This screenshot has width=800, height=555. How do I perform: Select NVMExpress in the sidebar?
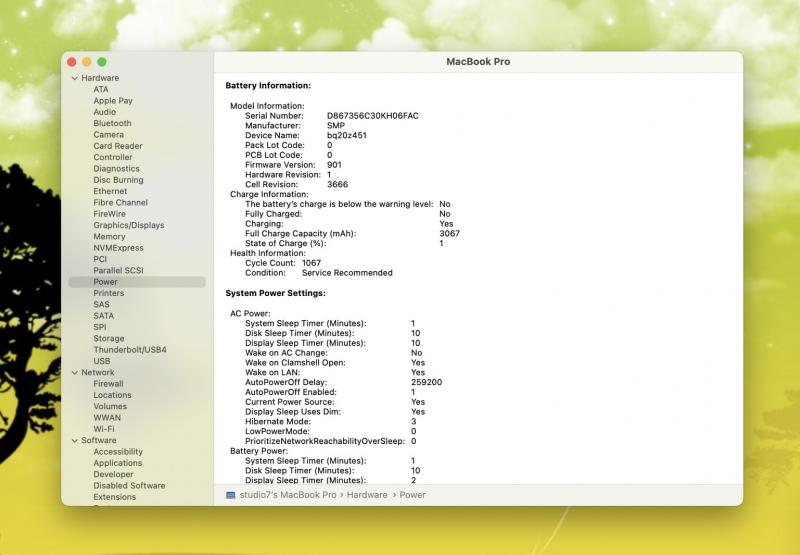click(118, 248)
